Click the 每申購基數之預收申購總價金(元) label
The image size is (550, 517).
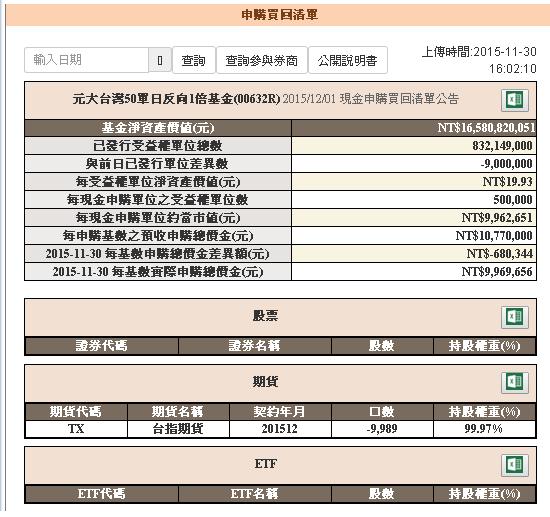coord(158,236)
